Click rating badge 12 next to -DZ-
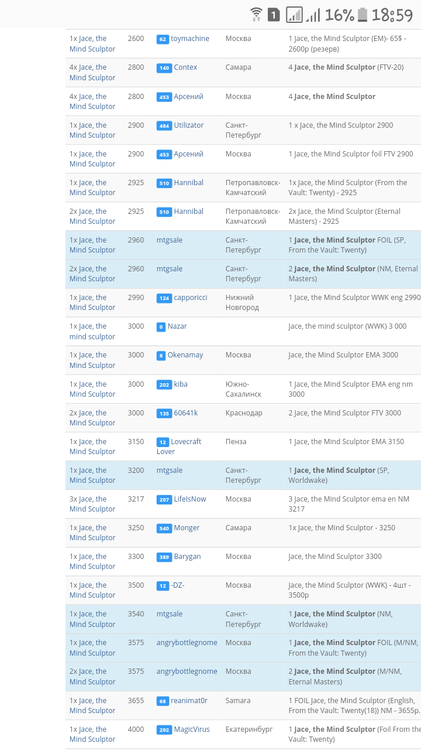The height and width of the screenshot is (750, 421). pyautogui.click(x=163, y=585)
